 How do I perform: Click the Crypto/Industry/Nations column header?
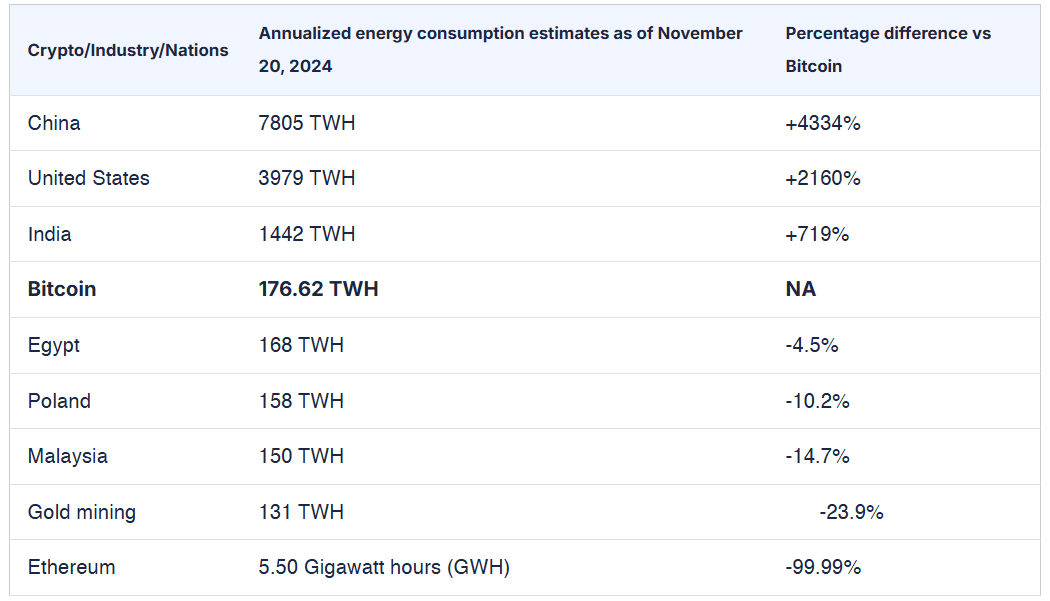[x=128, y=50]
